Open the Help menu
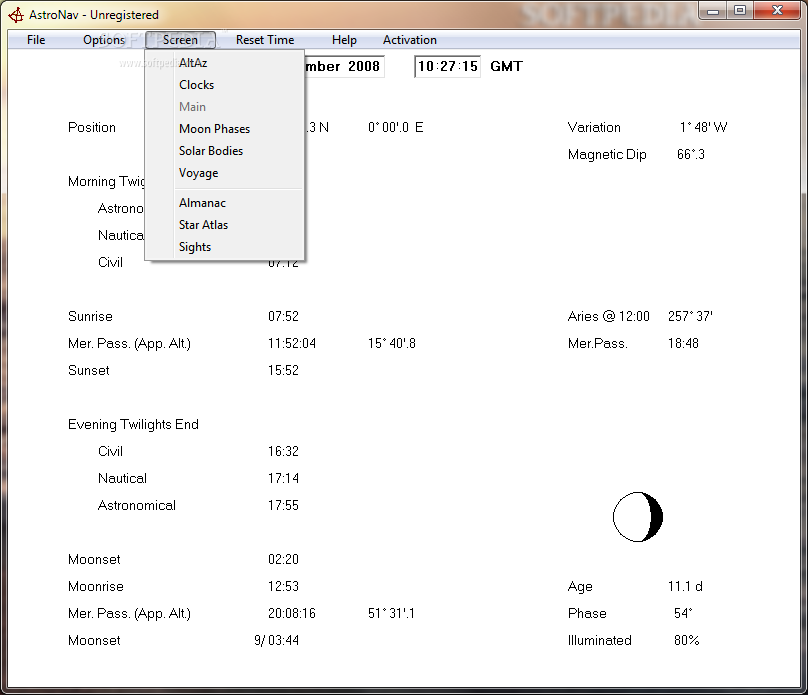The width and height of the screenshot is (808, 695). 344,40
